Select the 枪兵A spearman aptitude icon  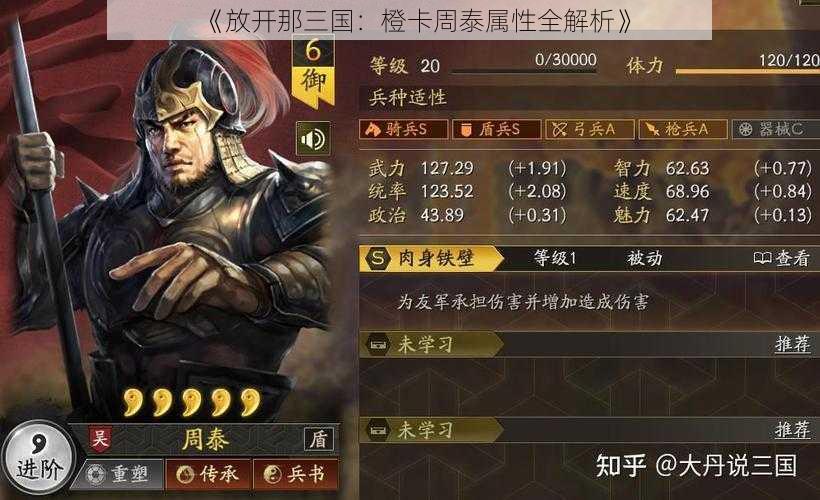[x=682, y=129]
